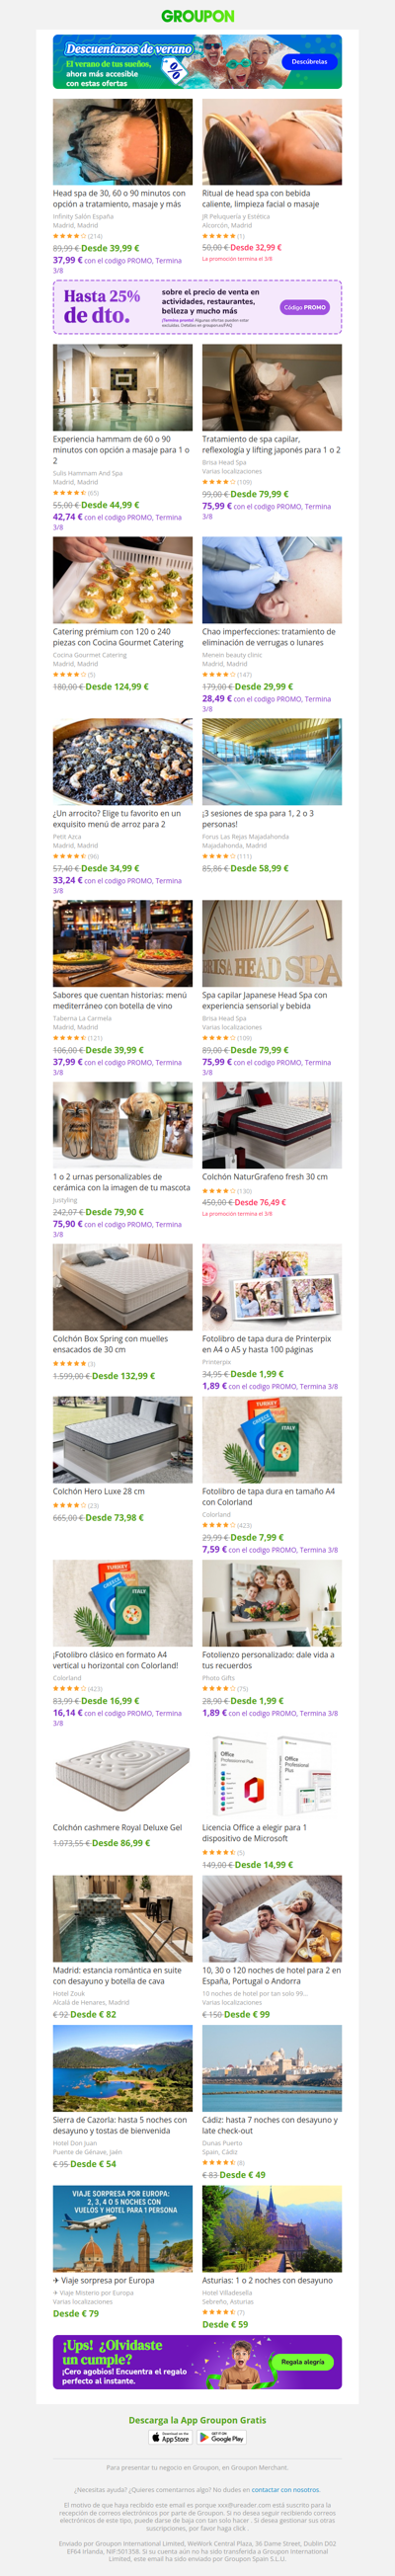Select the black rice paella image
This screenshot has height=2576, width=395.
[x=123, y=761]
